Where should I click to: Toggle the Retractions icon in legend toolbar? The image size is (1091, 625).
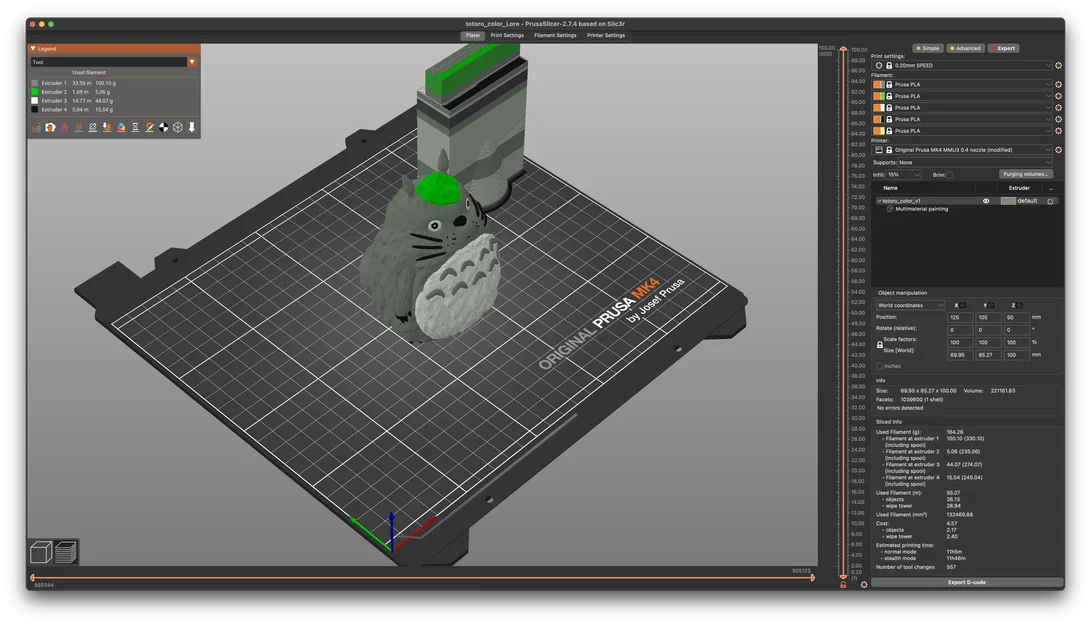65,127
